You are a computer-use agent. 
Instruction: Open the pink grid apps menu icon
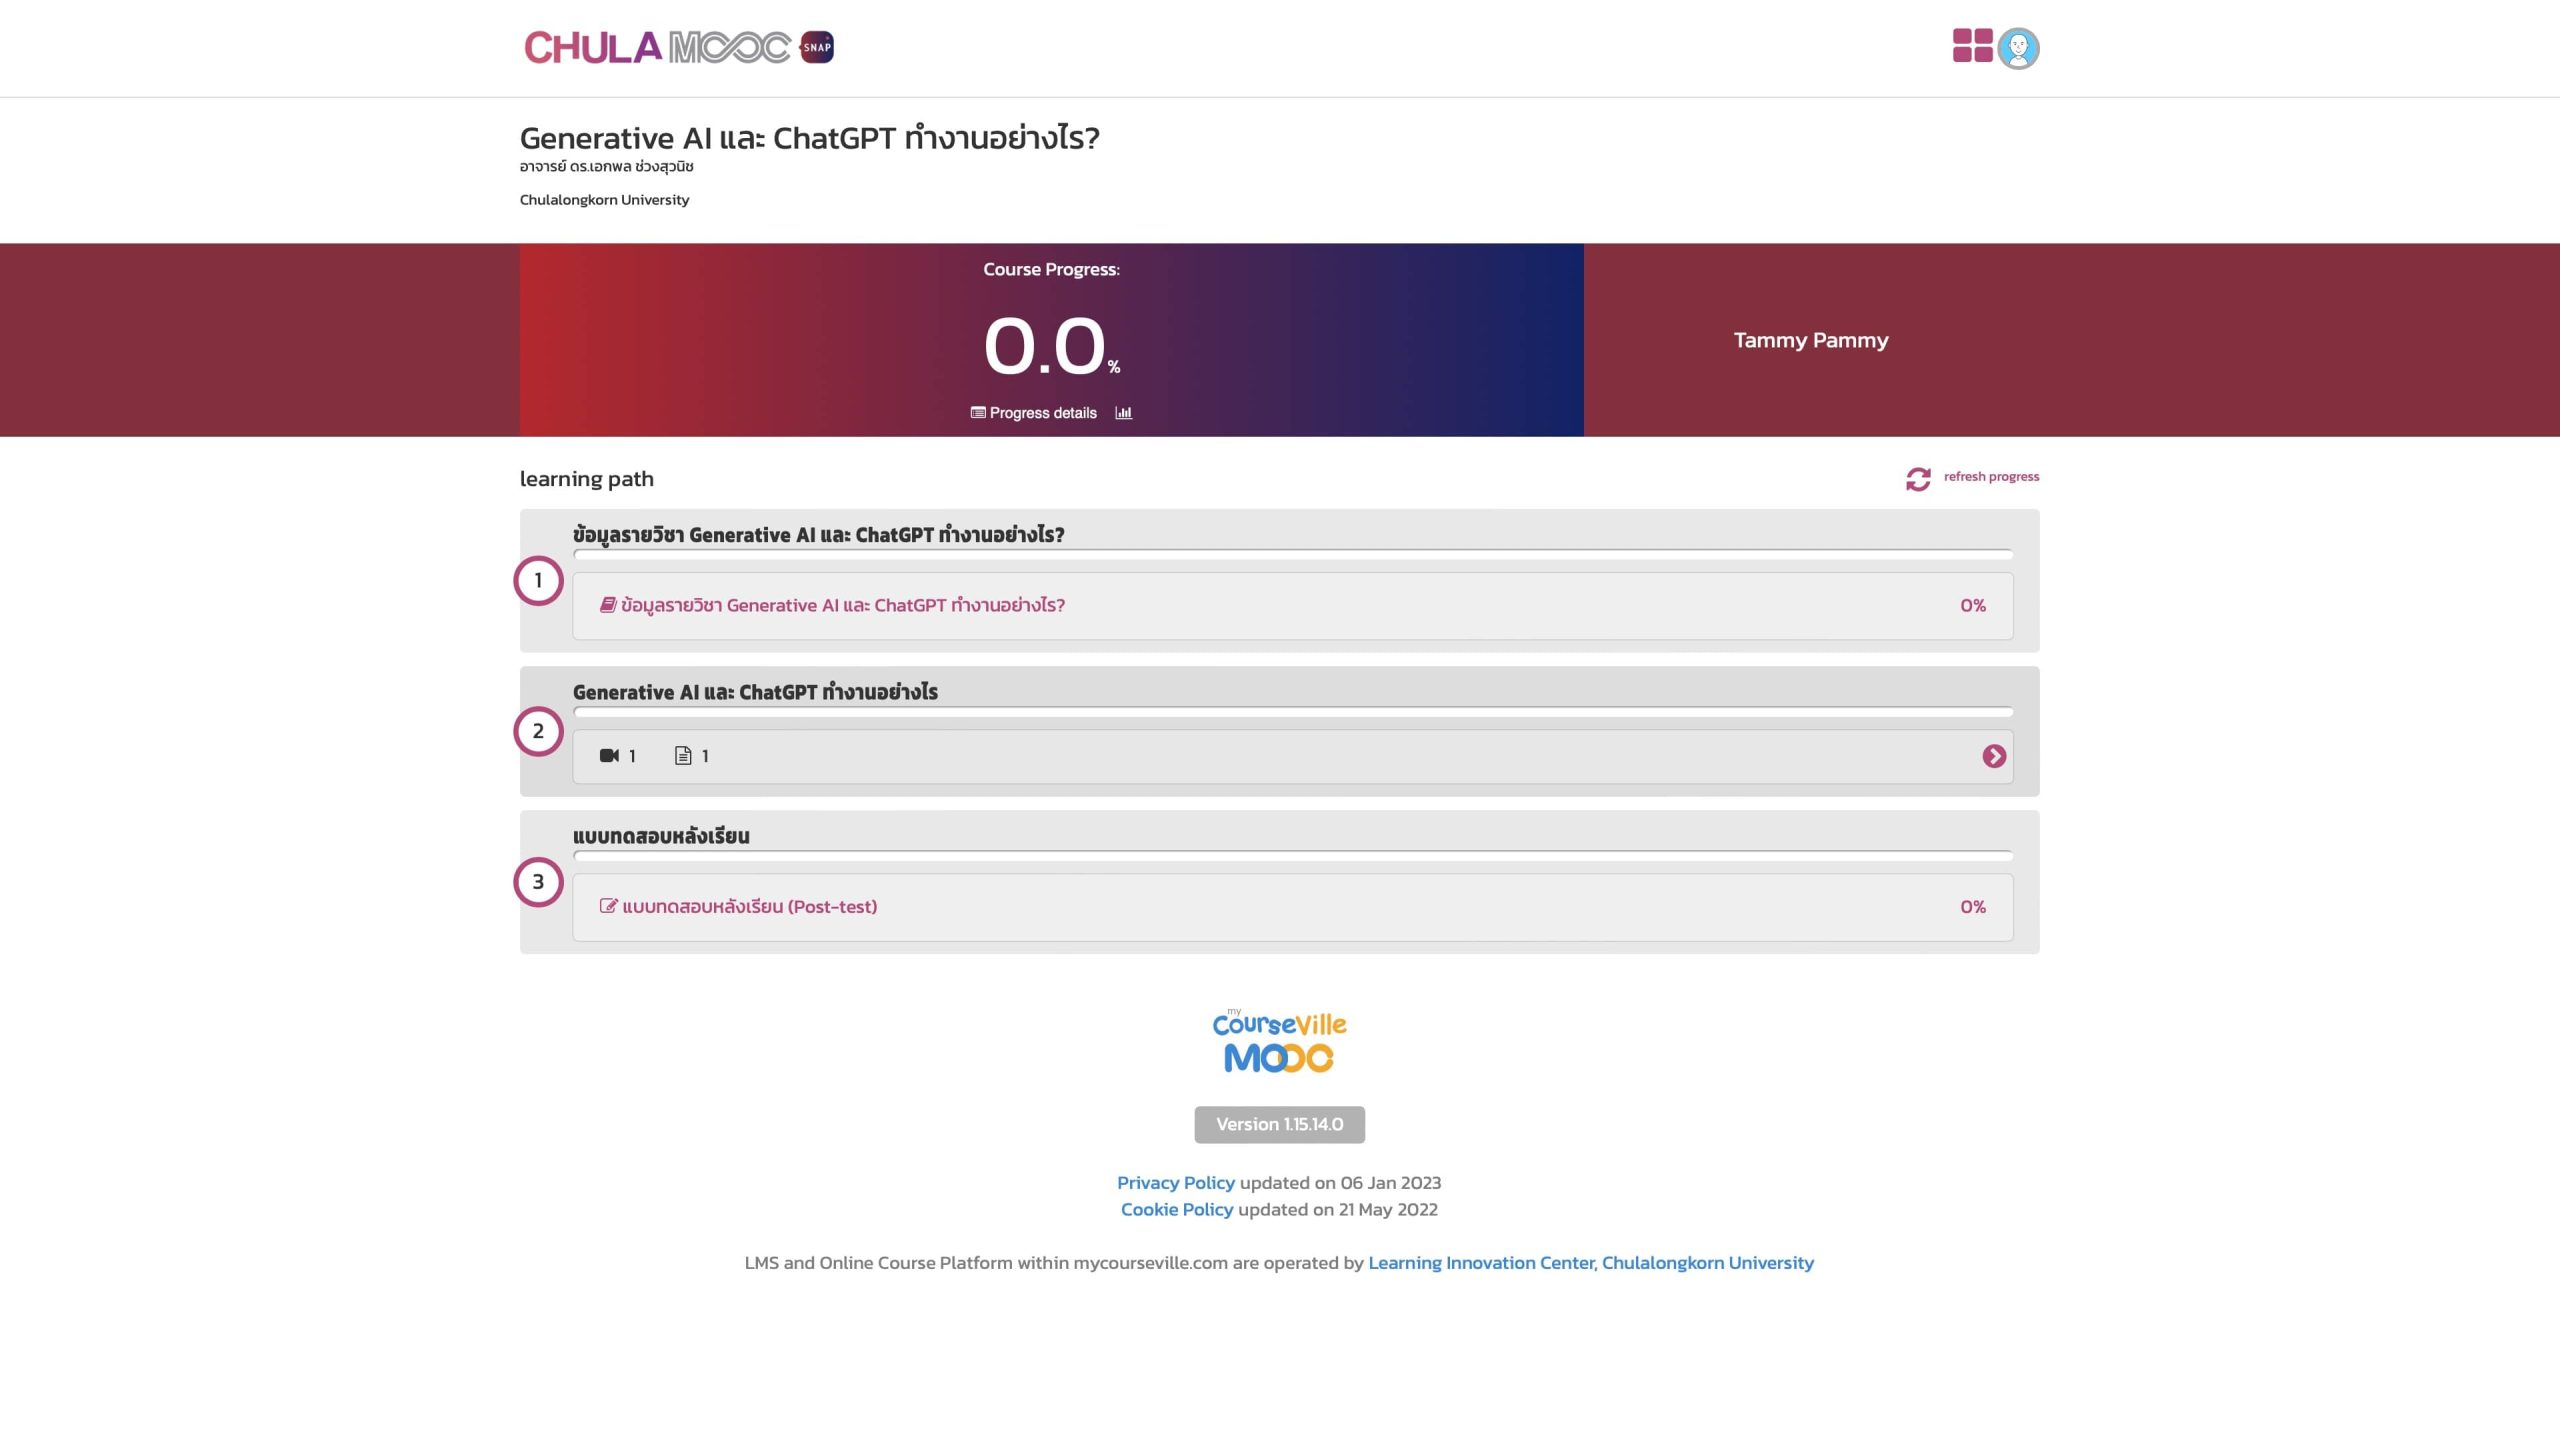click(x=1972, y=46)
